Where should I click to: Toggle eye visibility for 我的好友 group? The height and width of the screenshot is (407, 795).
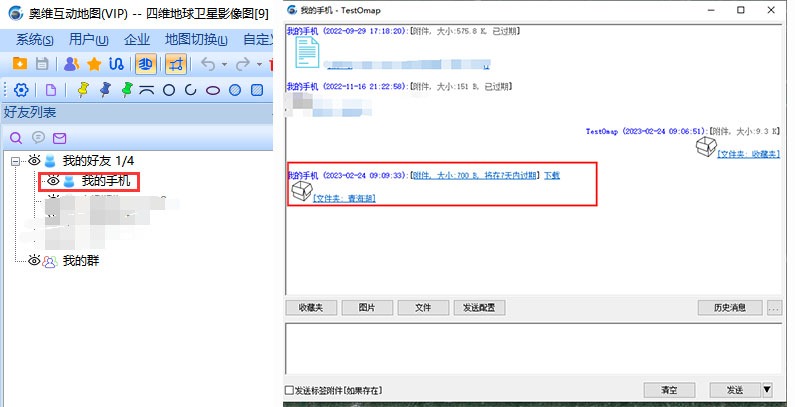(x=34, y=160)
